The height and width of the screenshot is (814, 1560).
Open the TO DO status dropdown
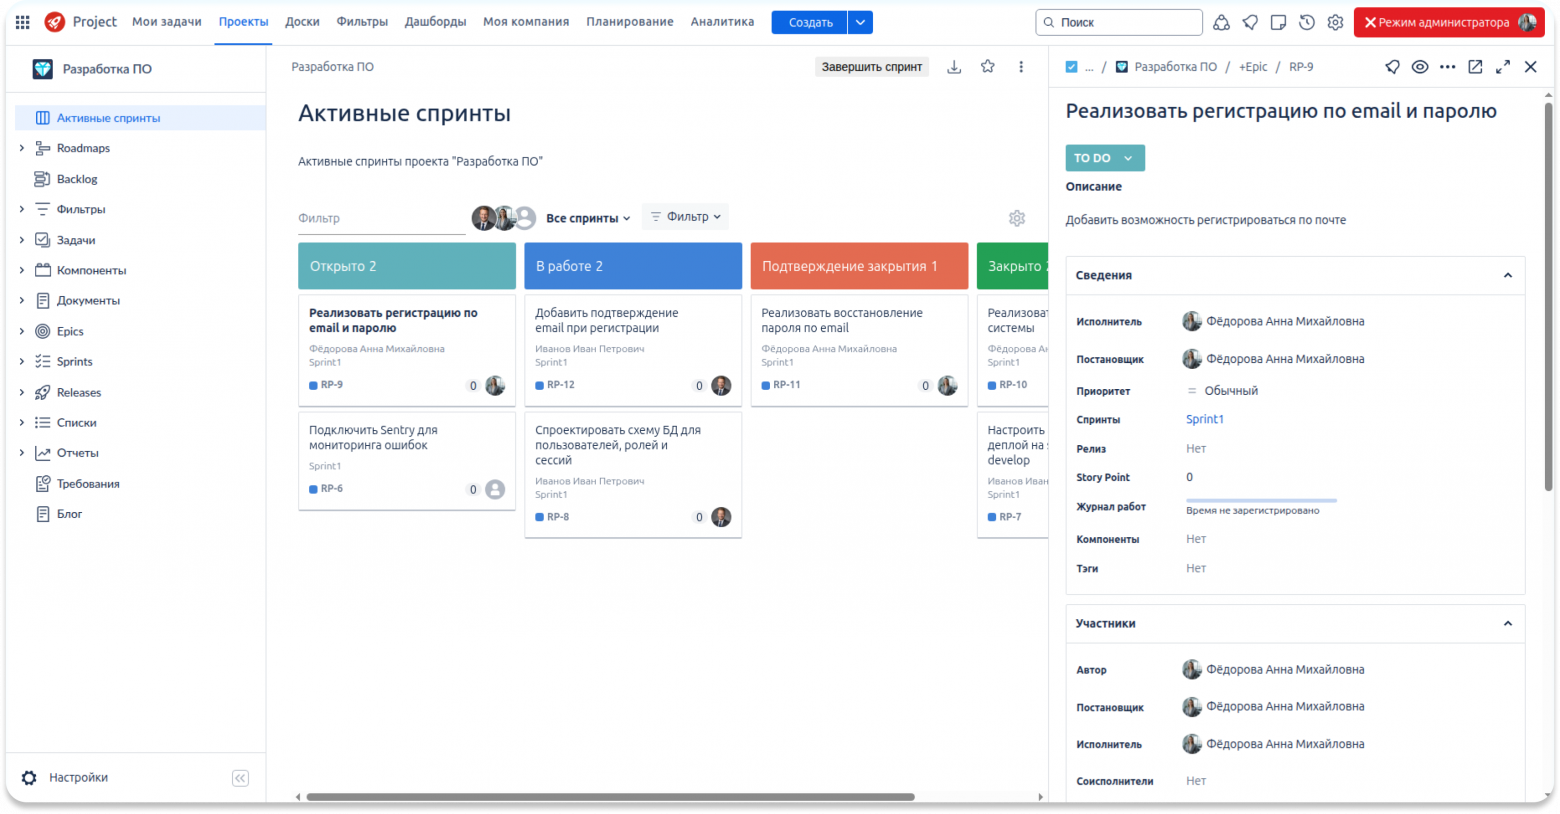click(1105, 158)
